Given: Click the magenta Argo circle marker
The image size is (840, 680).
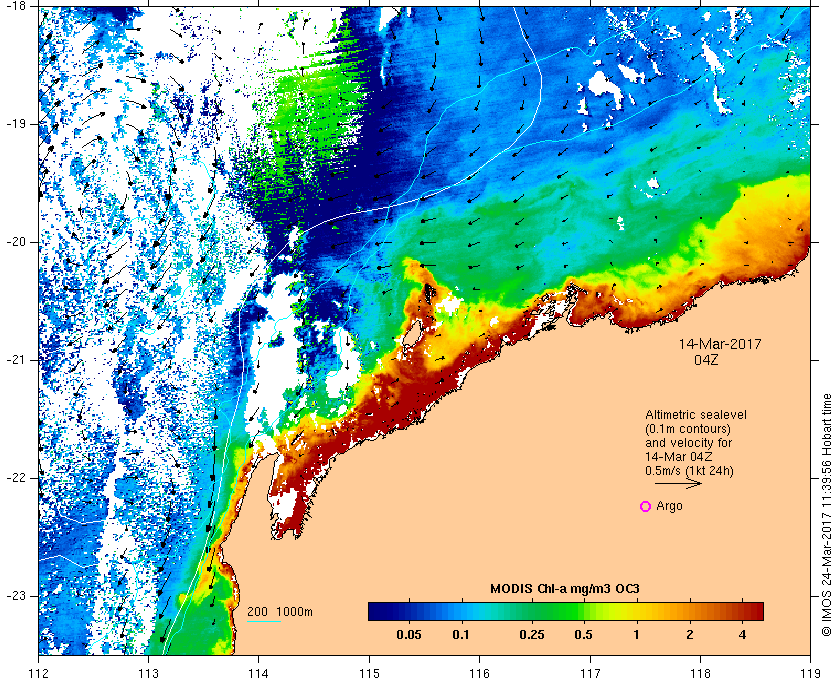Looking at the screenshot, I should [646, 506].
